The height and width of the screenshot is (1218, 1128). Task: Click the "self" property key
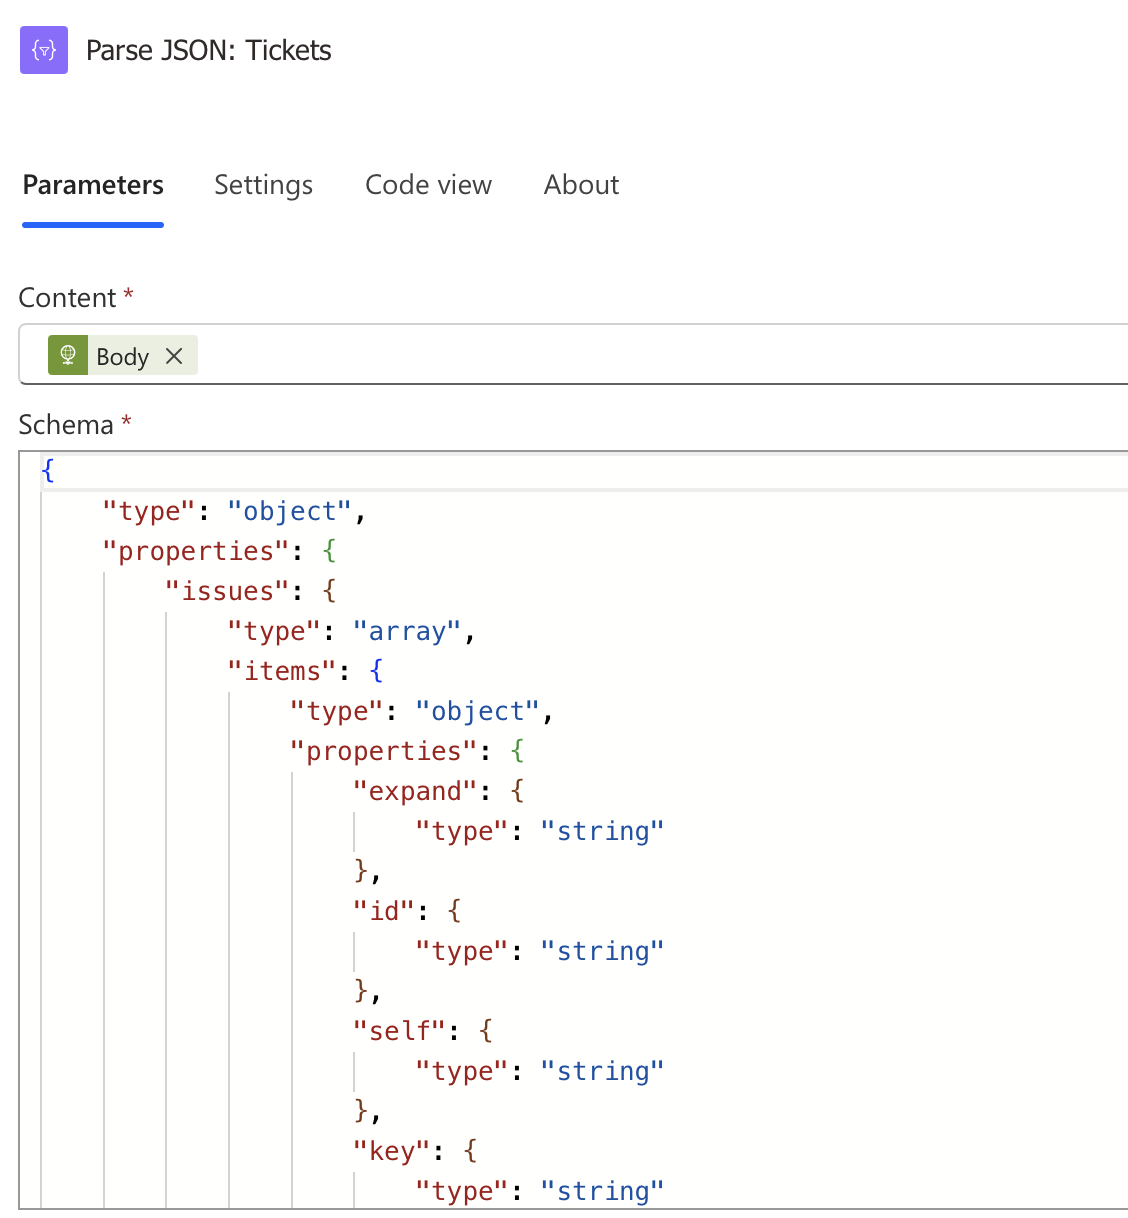pyautogui.click(x=399, y=1031)
